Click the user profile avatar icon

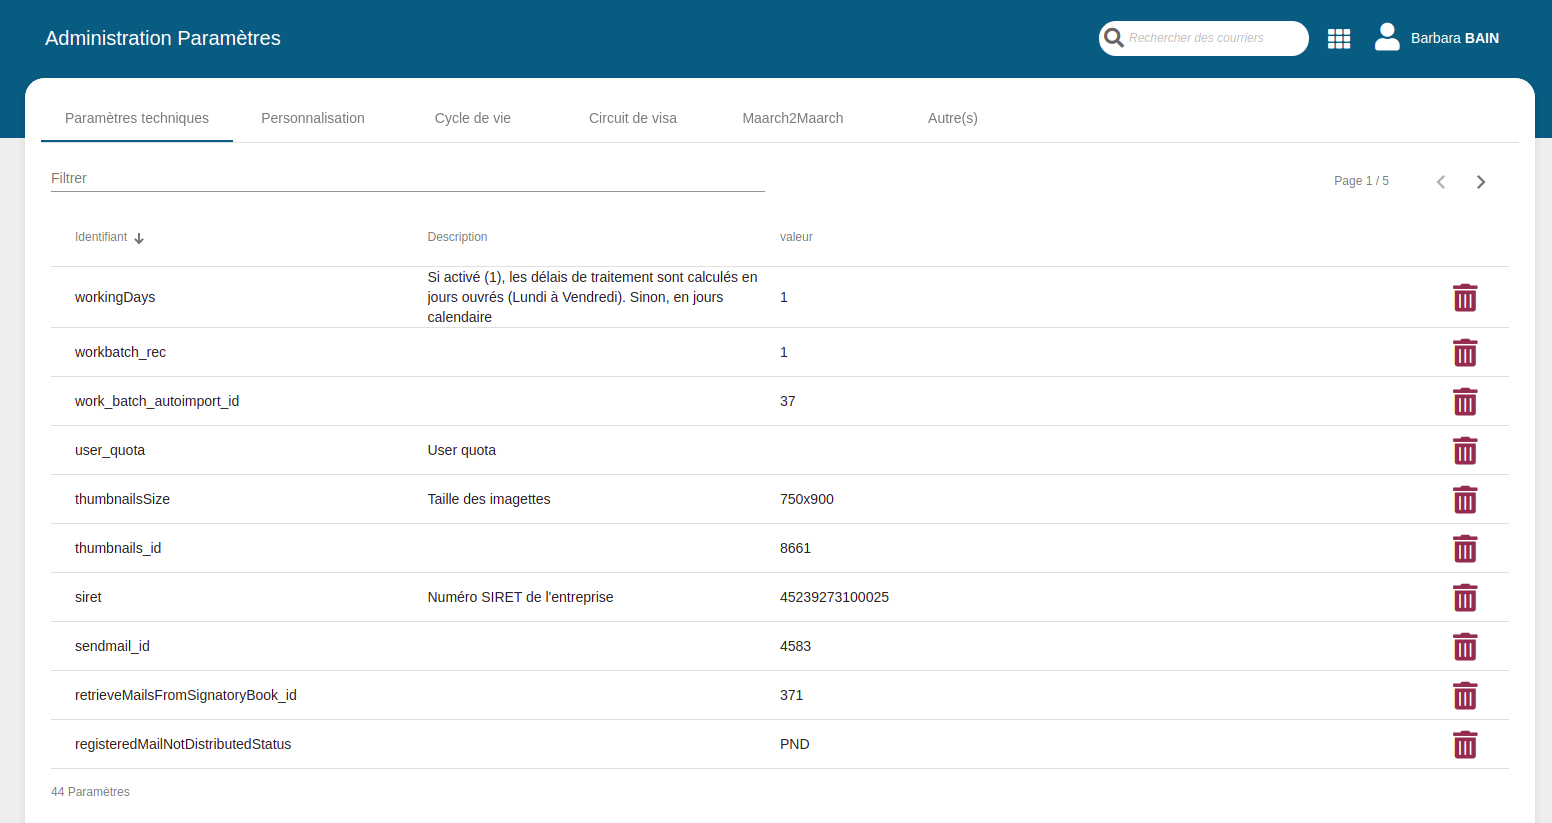[x=1387, y=38]
